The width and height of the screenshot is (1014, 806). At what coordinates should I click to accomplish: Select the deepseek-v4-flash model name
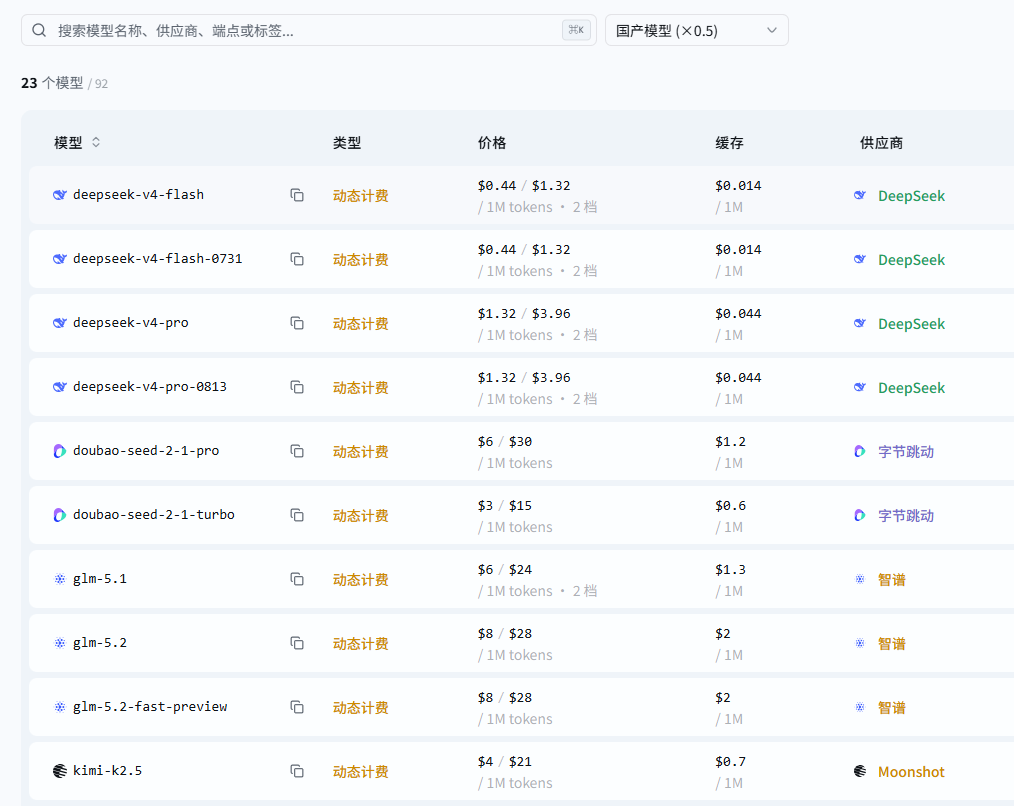coord(138,195)
